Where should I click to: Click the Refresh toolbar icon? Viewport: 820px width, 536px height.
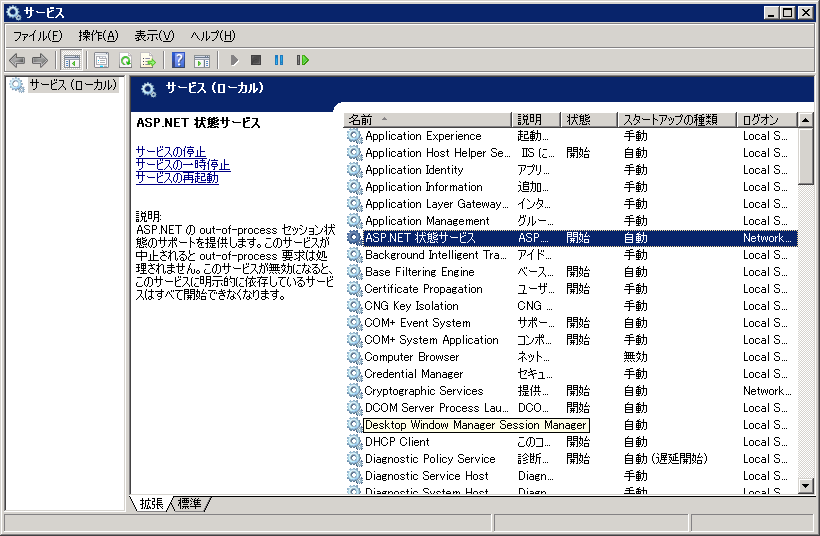[x=125, y=60]
